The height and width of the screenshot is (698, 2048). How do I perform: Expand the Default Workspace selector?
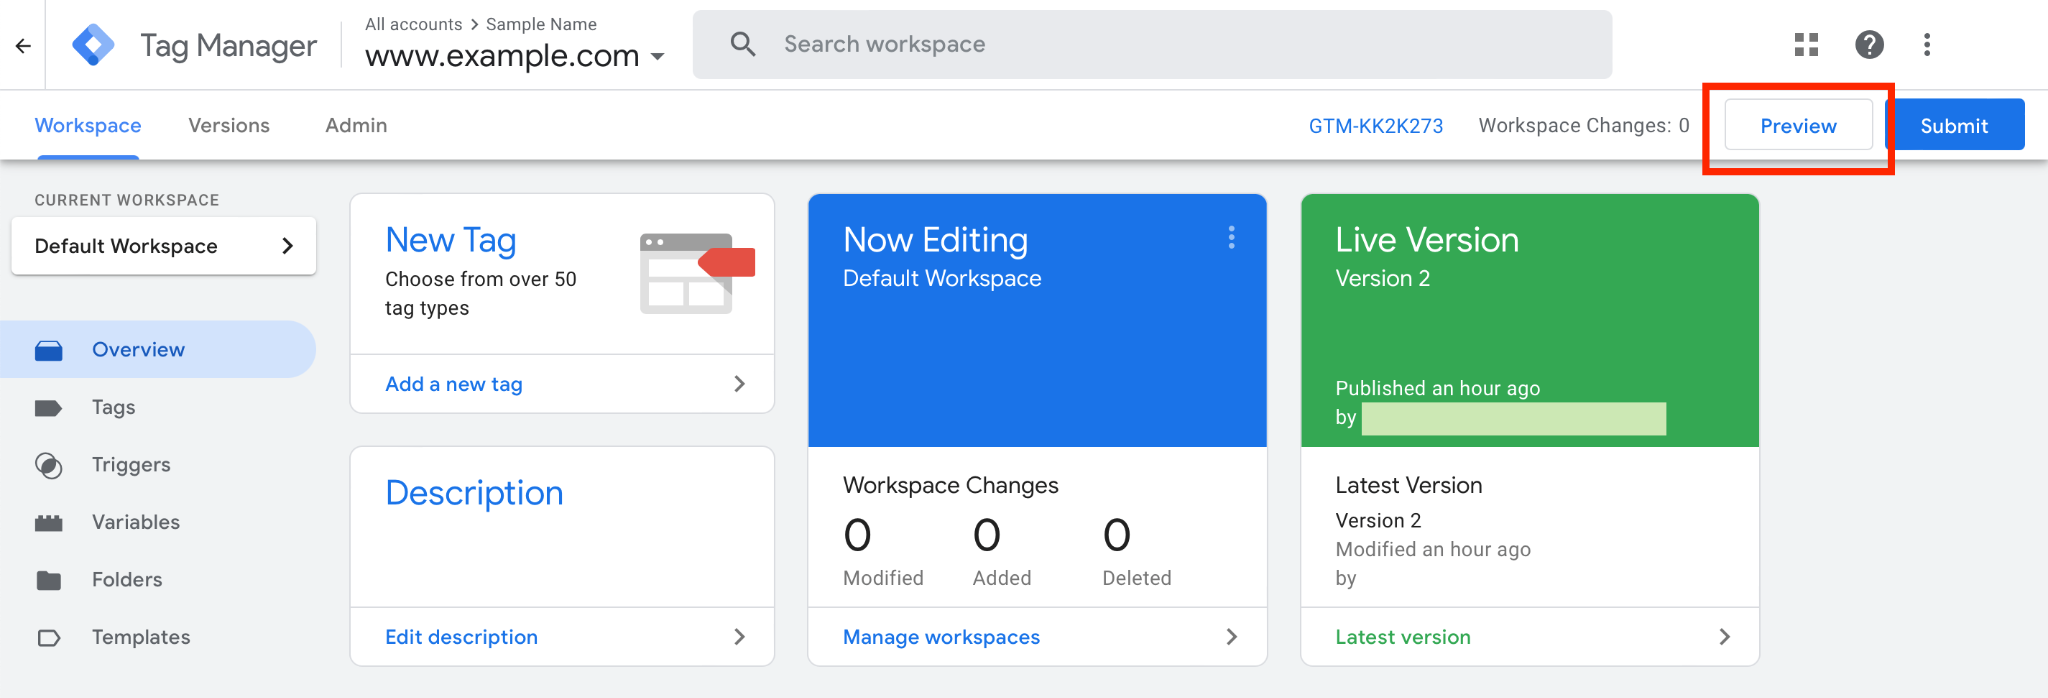point(164,246)
